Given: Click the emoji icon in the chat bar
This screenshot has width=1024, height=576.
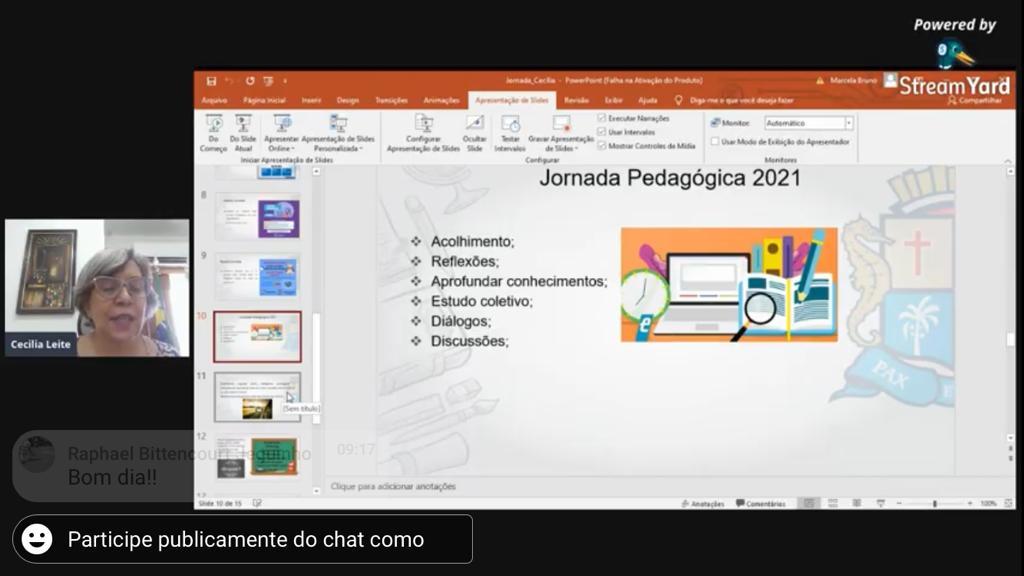Looking at the screenshot, I should [x=37, y=539].
